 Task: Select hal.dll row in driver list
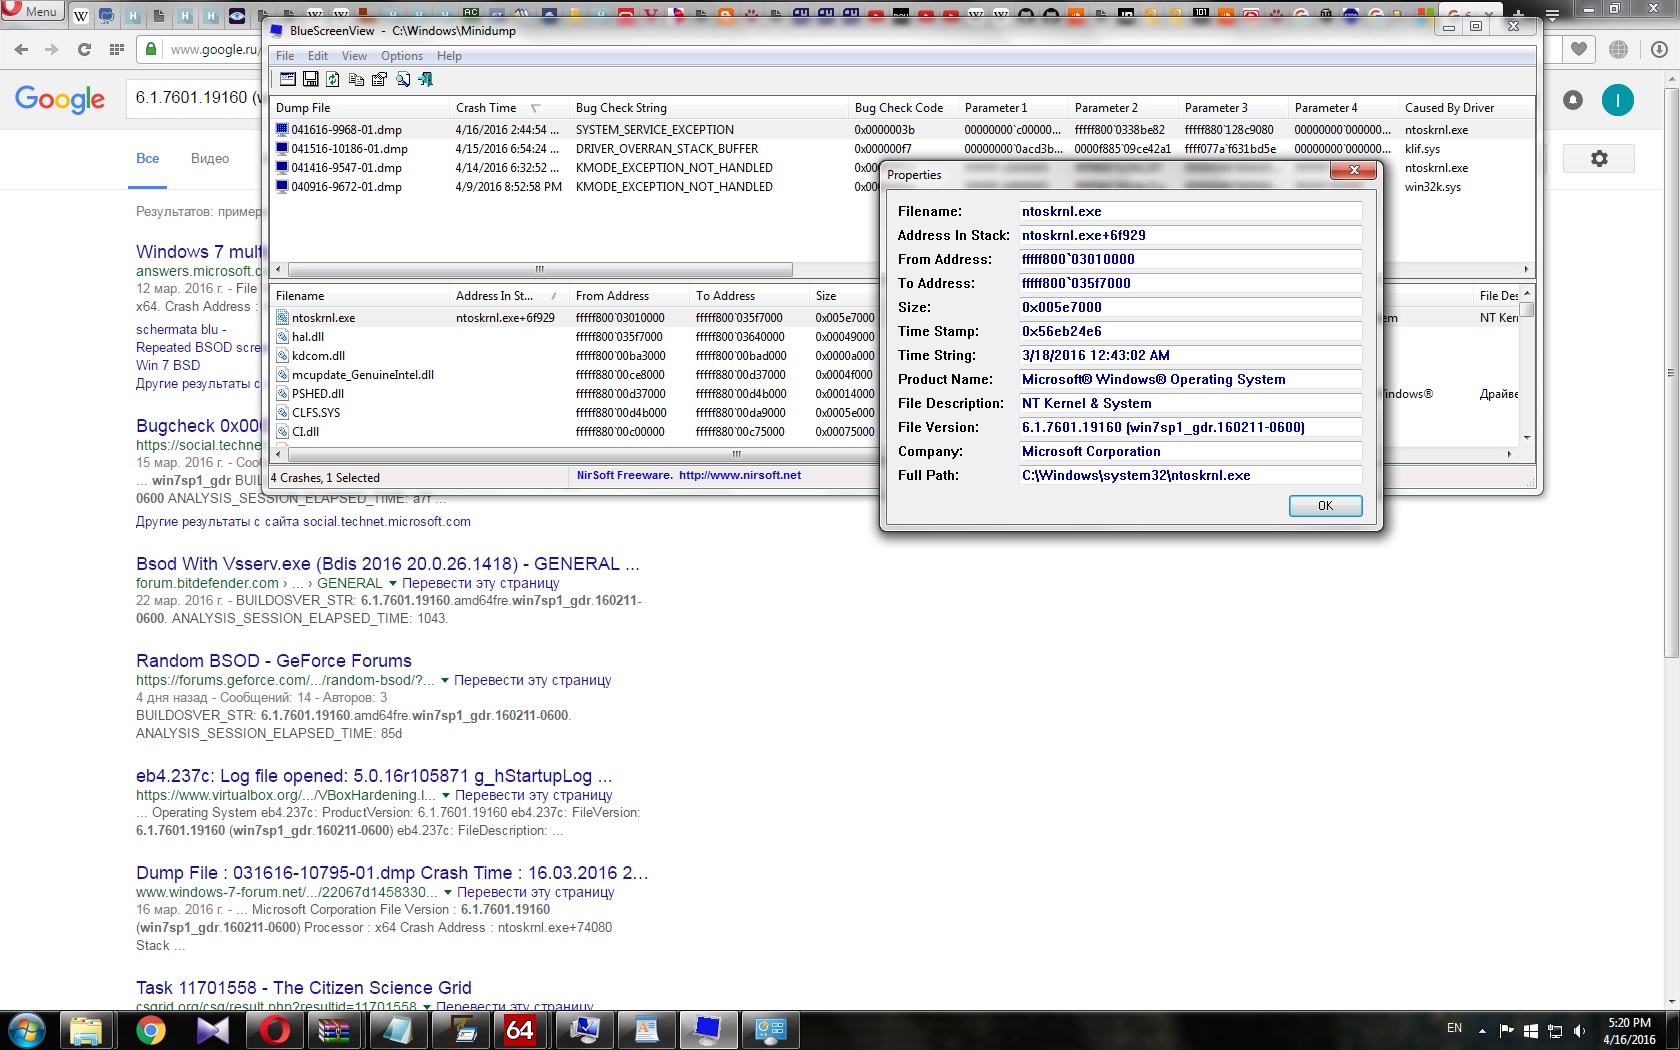pos(575,337)
